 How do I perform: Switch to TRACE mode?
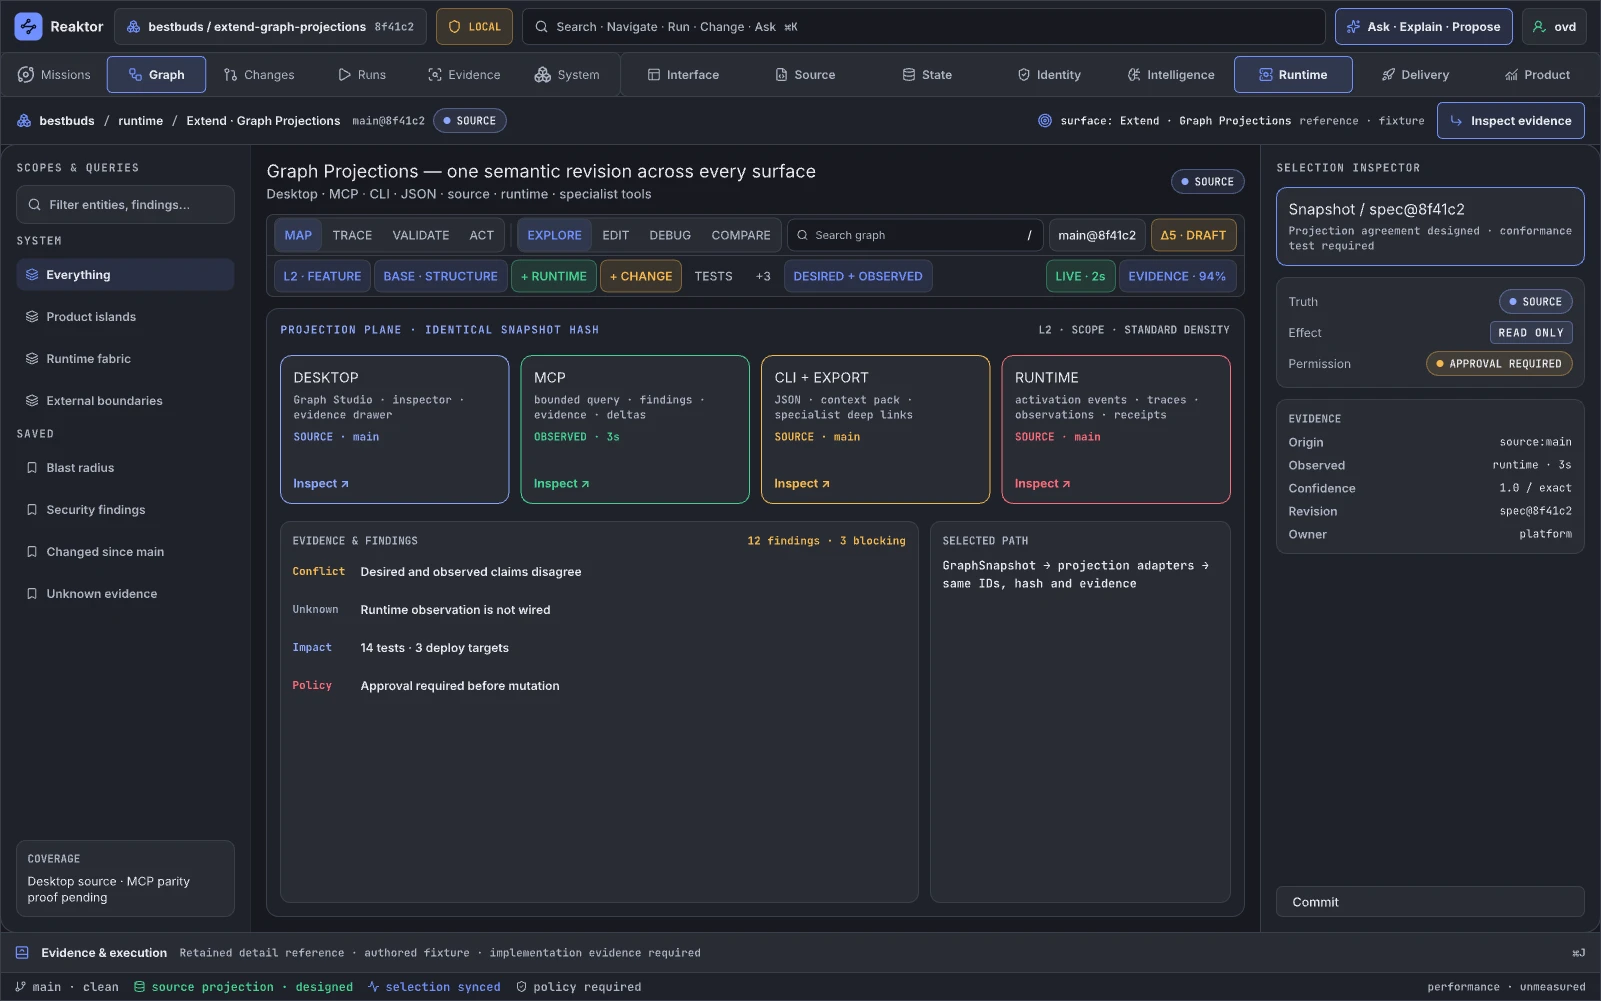pos(352,236)
